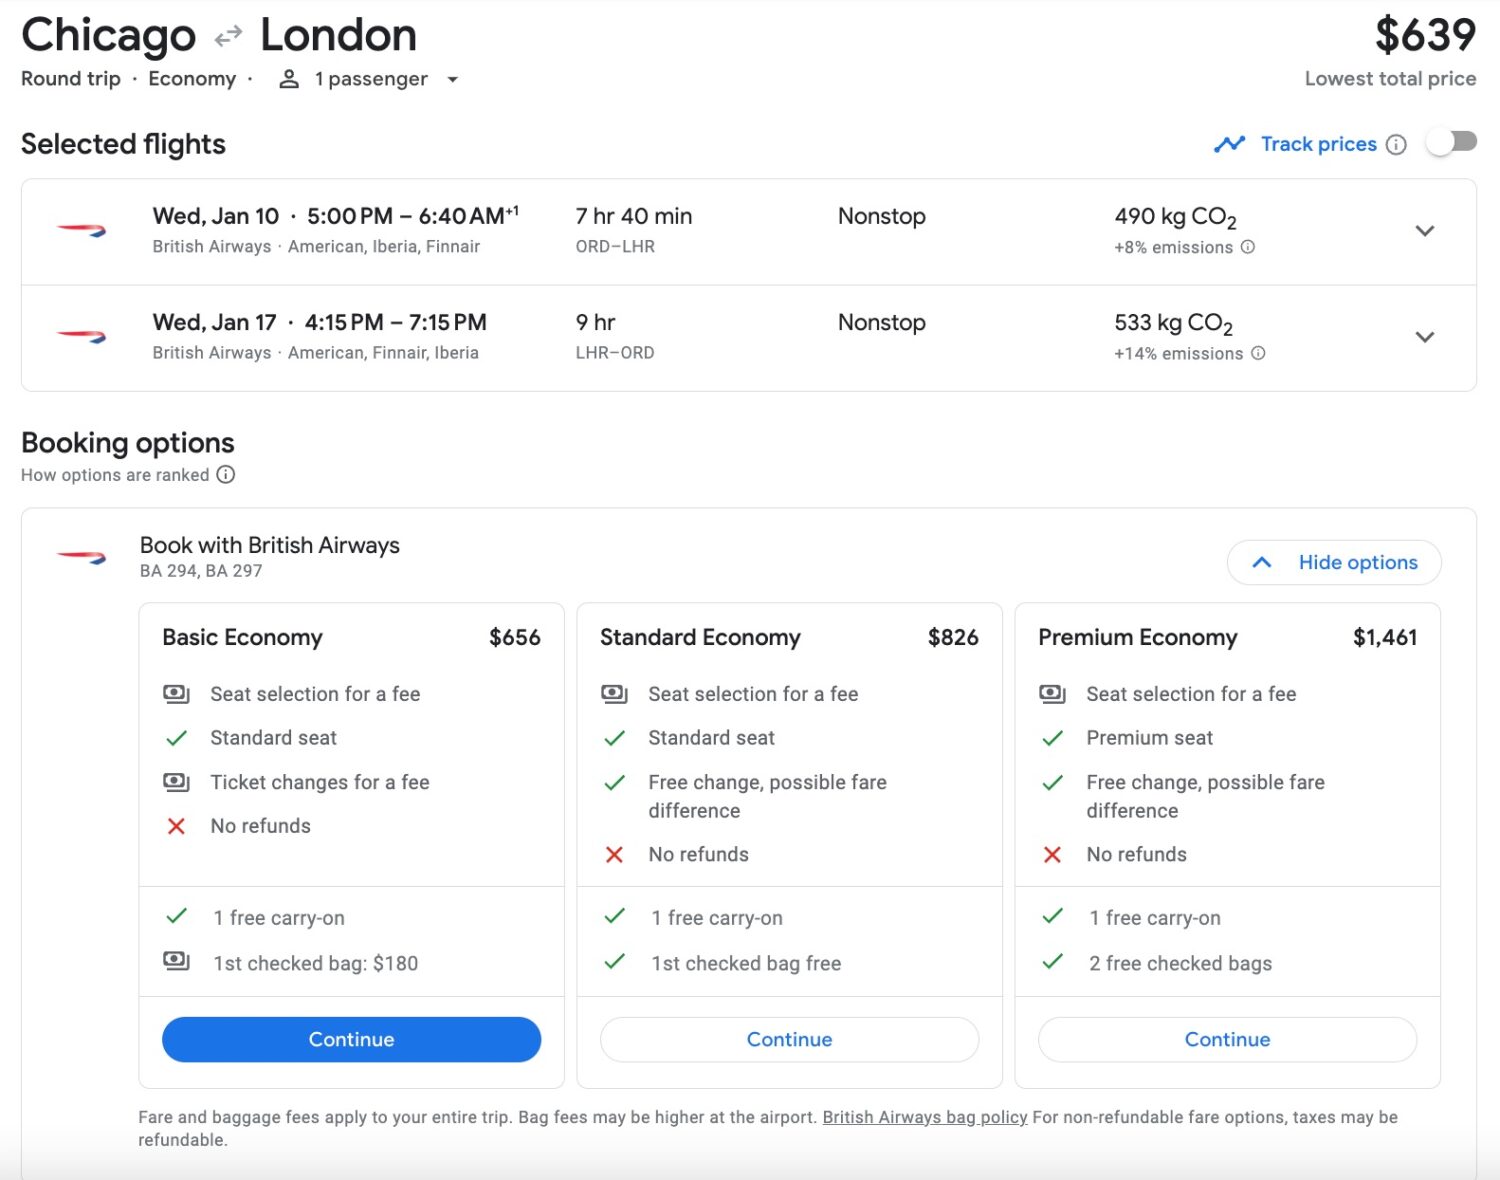Click the passenger person icon
This screenshot has width=1500, height=1180.
click(289, 78)
